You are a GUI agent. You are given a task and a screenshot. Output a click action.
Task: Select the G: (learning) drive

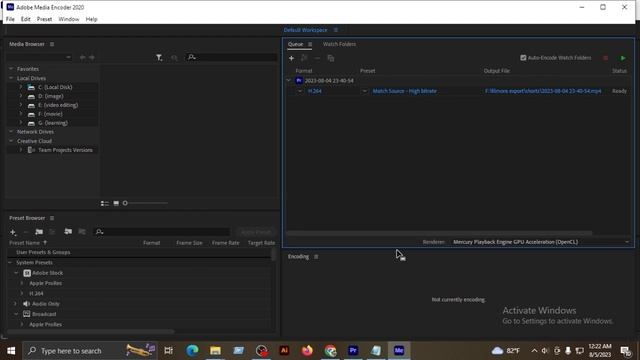[53, 123]
